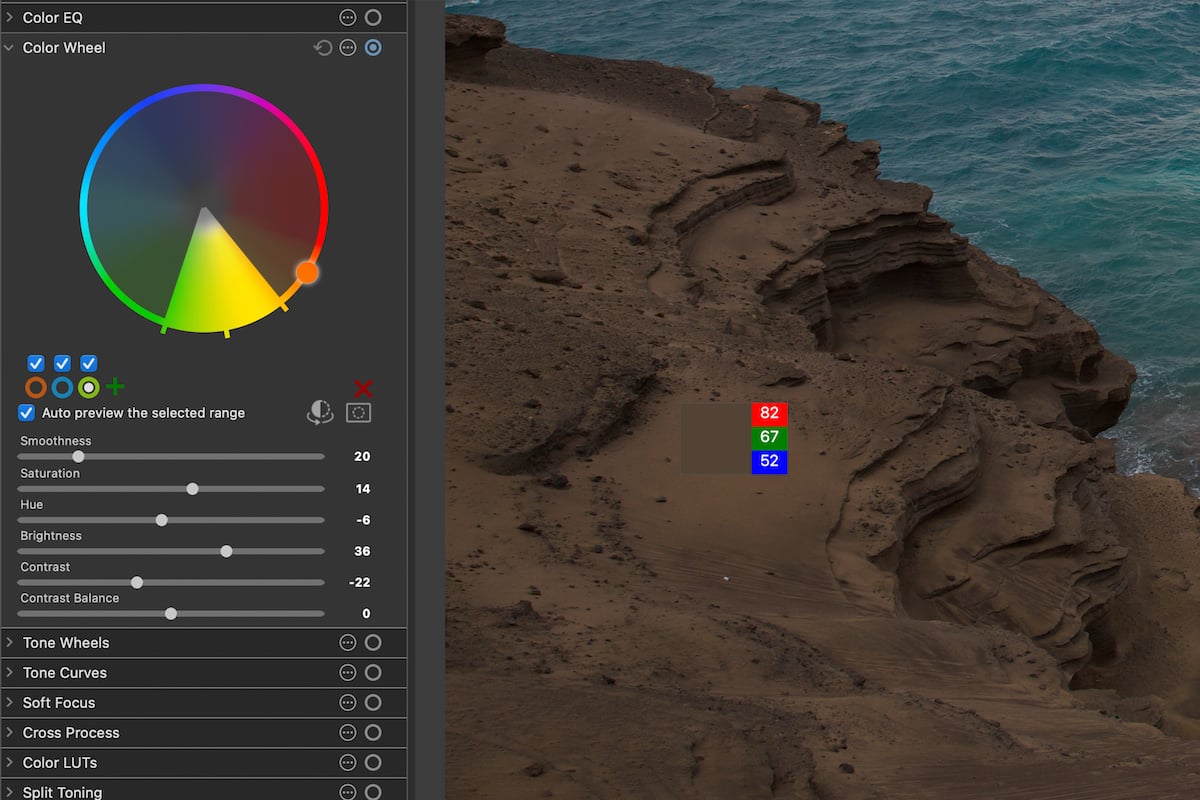
Task: Collapse the Color Wheel panel
Action: 10,47
